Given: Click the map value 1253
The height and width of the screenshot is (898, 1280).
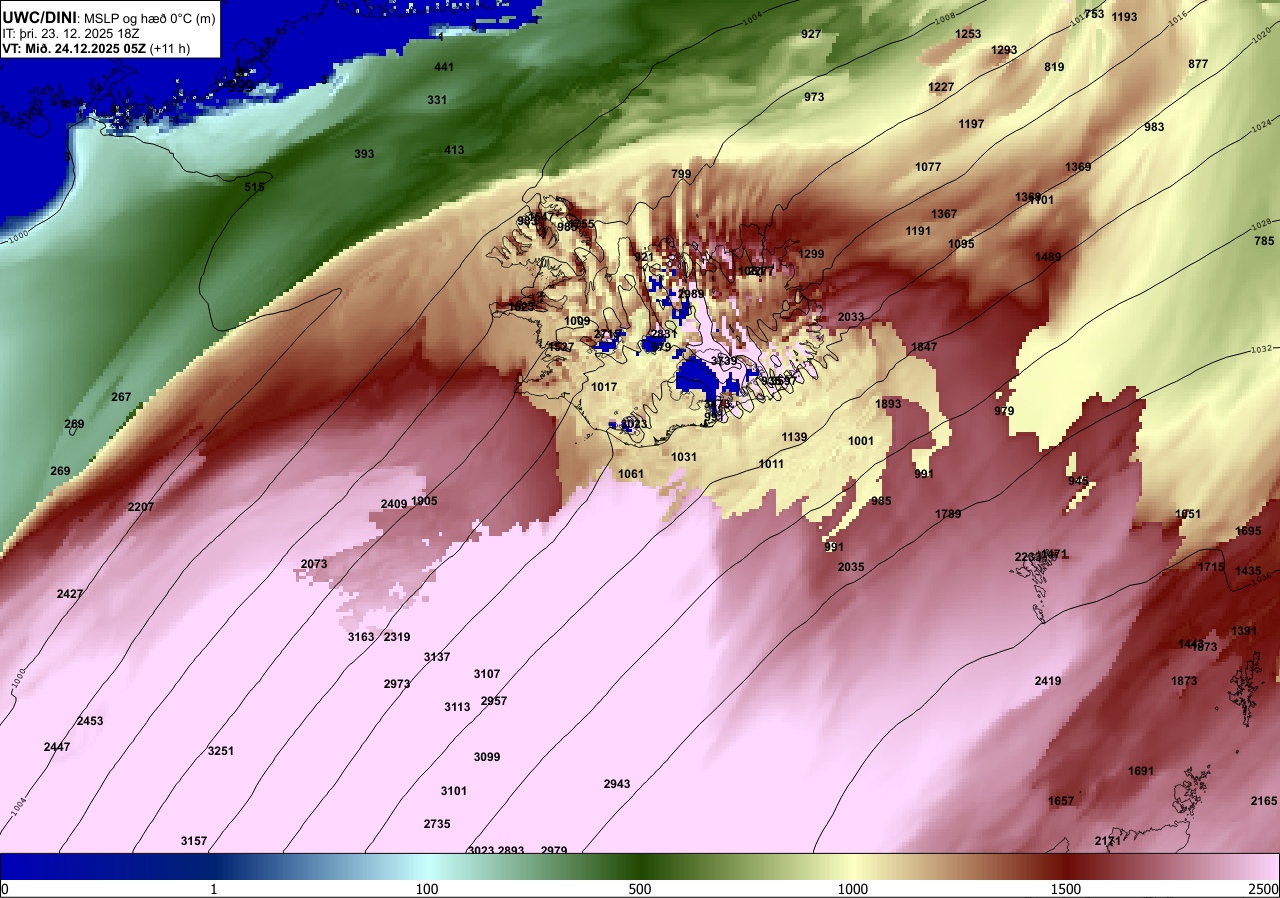Looking at the screenshot, I should pos(968,34).
